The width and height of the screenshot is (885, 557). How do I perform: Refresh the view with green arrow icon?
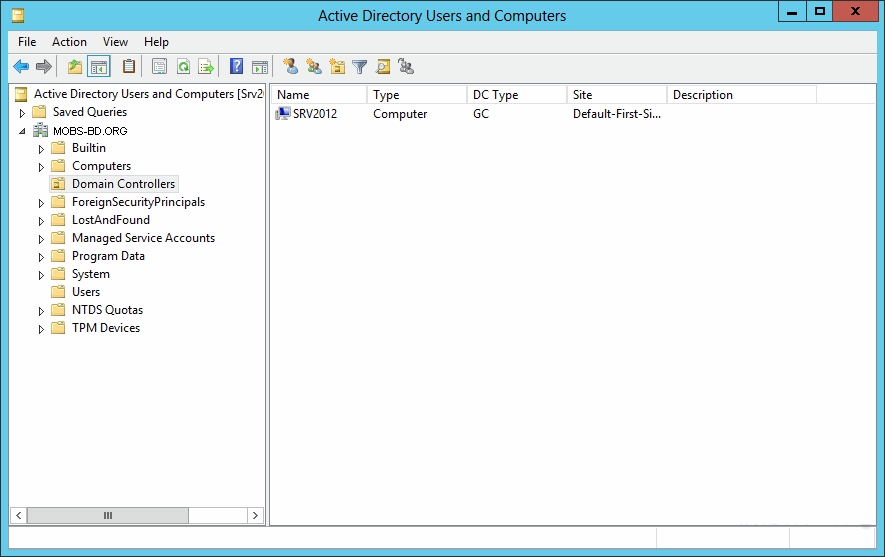pyautogui.click(x=183, y=67)
